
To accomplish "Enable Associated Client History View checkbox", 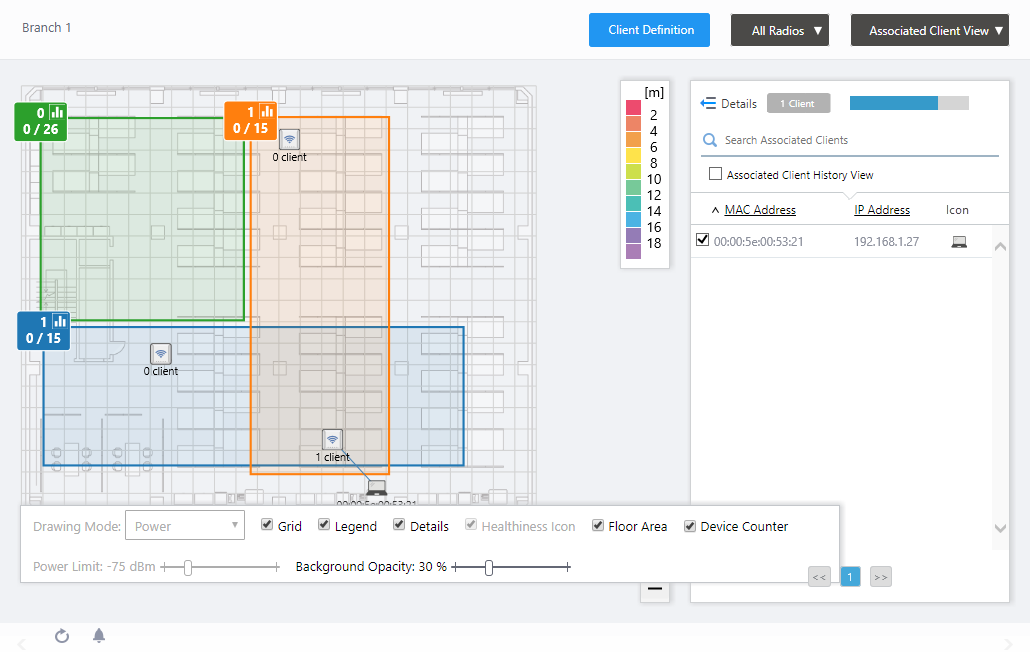I will point(715,174).
